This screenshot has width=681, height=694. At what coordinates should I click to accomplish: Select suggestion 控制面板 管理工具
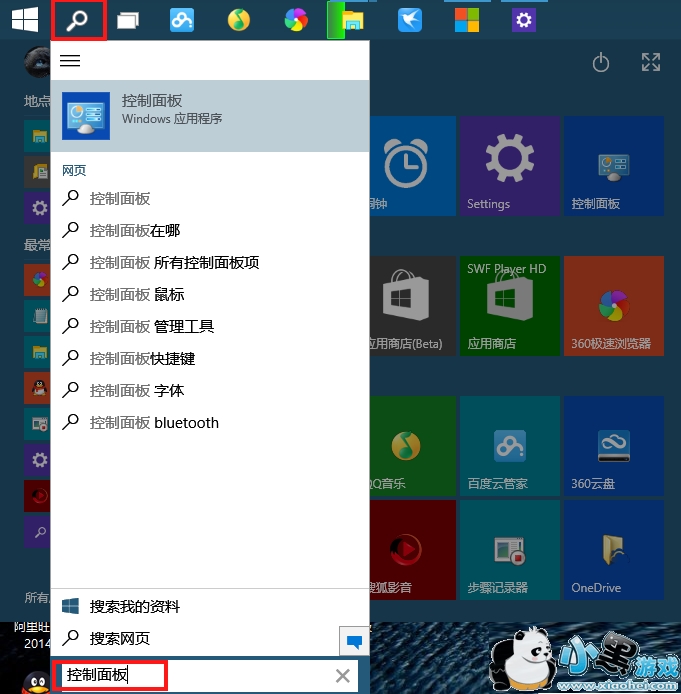point(210,327)
